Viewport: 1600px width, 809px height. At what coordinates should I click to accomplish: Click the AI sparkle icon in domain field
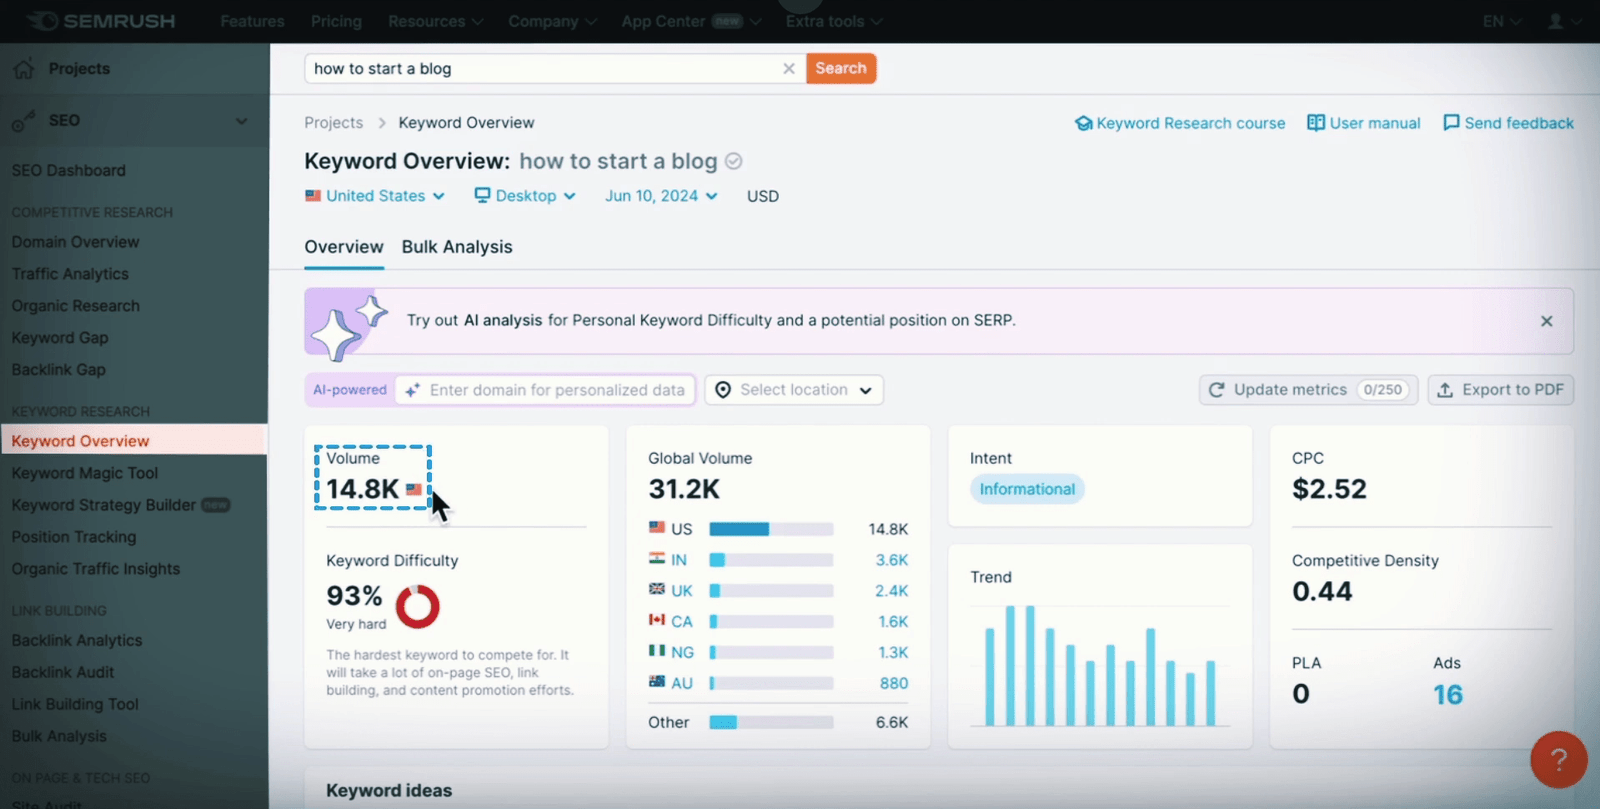pos(412,390)
